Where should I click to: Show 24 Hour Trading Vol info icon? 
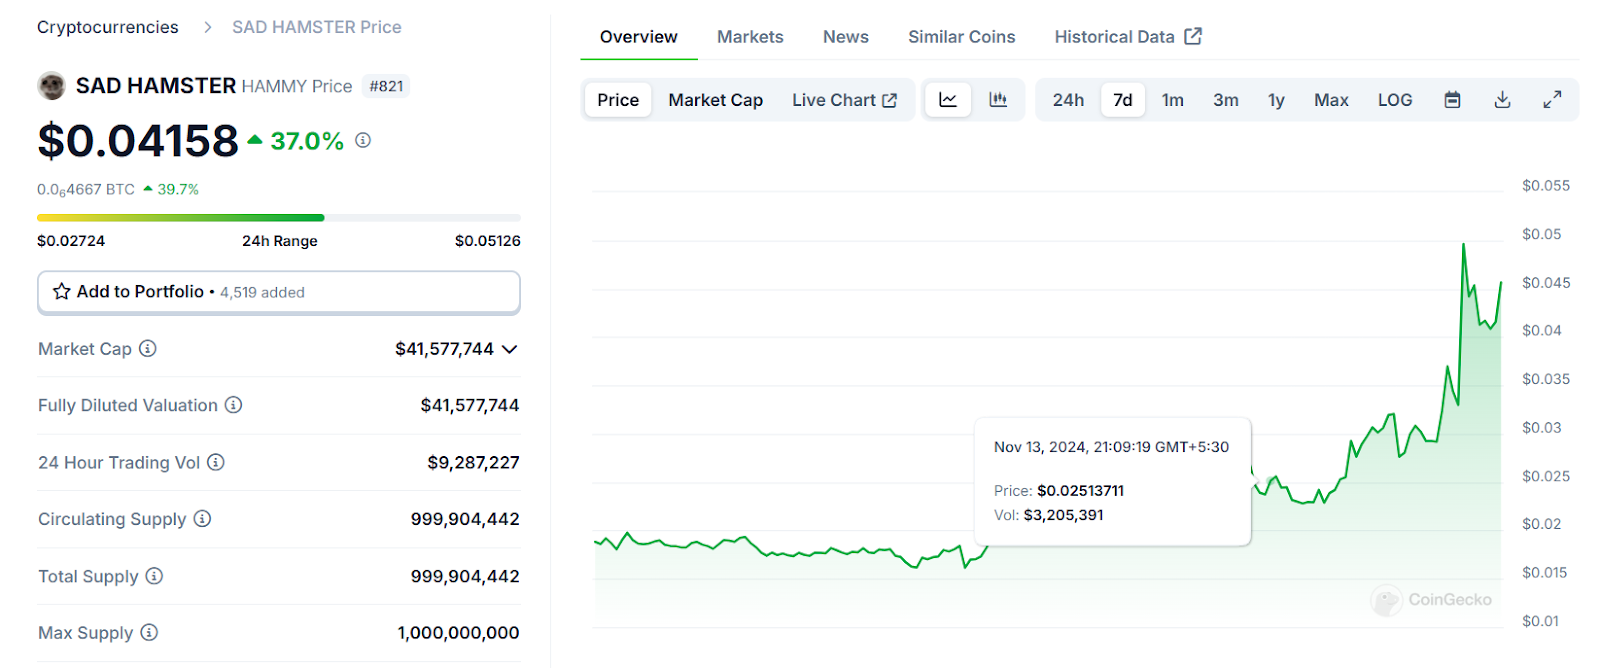click(x=216, y=462)
